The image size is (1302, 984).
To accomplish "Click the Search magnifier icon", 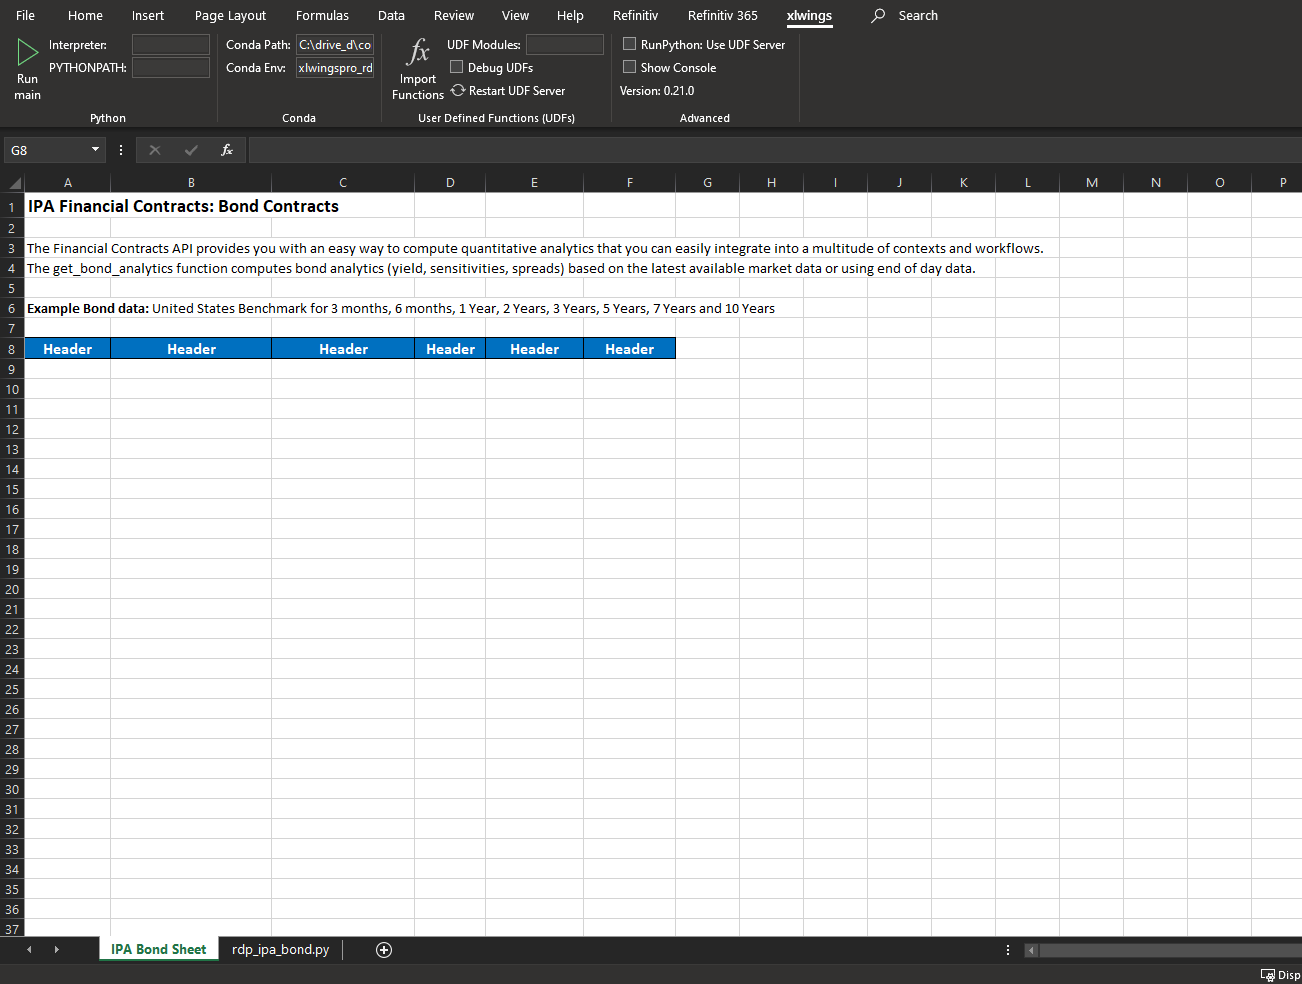I will tap(878, 15).
